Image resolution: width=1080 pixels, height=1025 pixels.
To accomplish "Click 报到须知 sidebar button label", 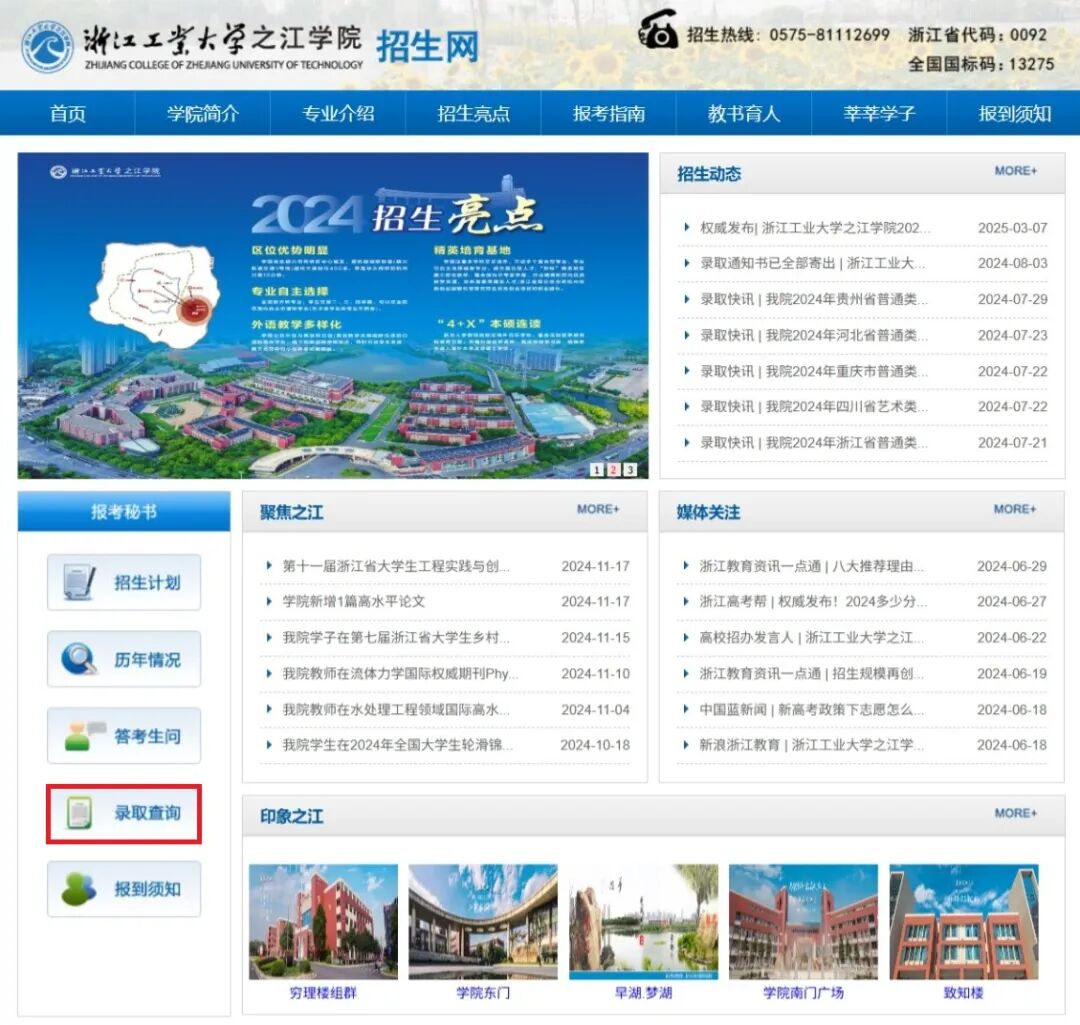I will point(147,889).
